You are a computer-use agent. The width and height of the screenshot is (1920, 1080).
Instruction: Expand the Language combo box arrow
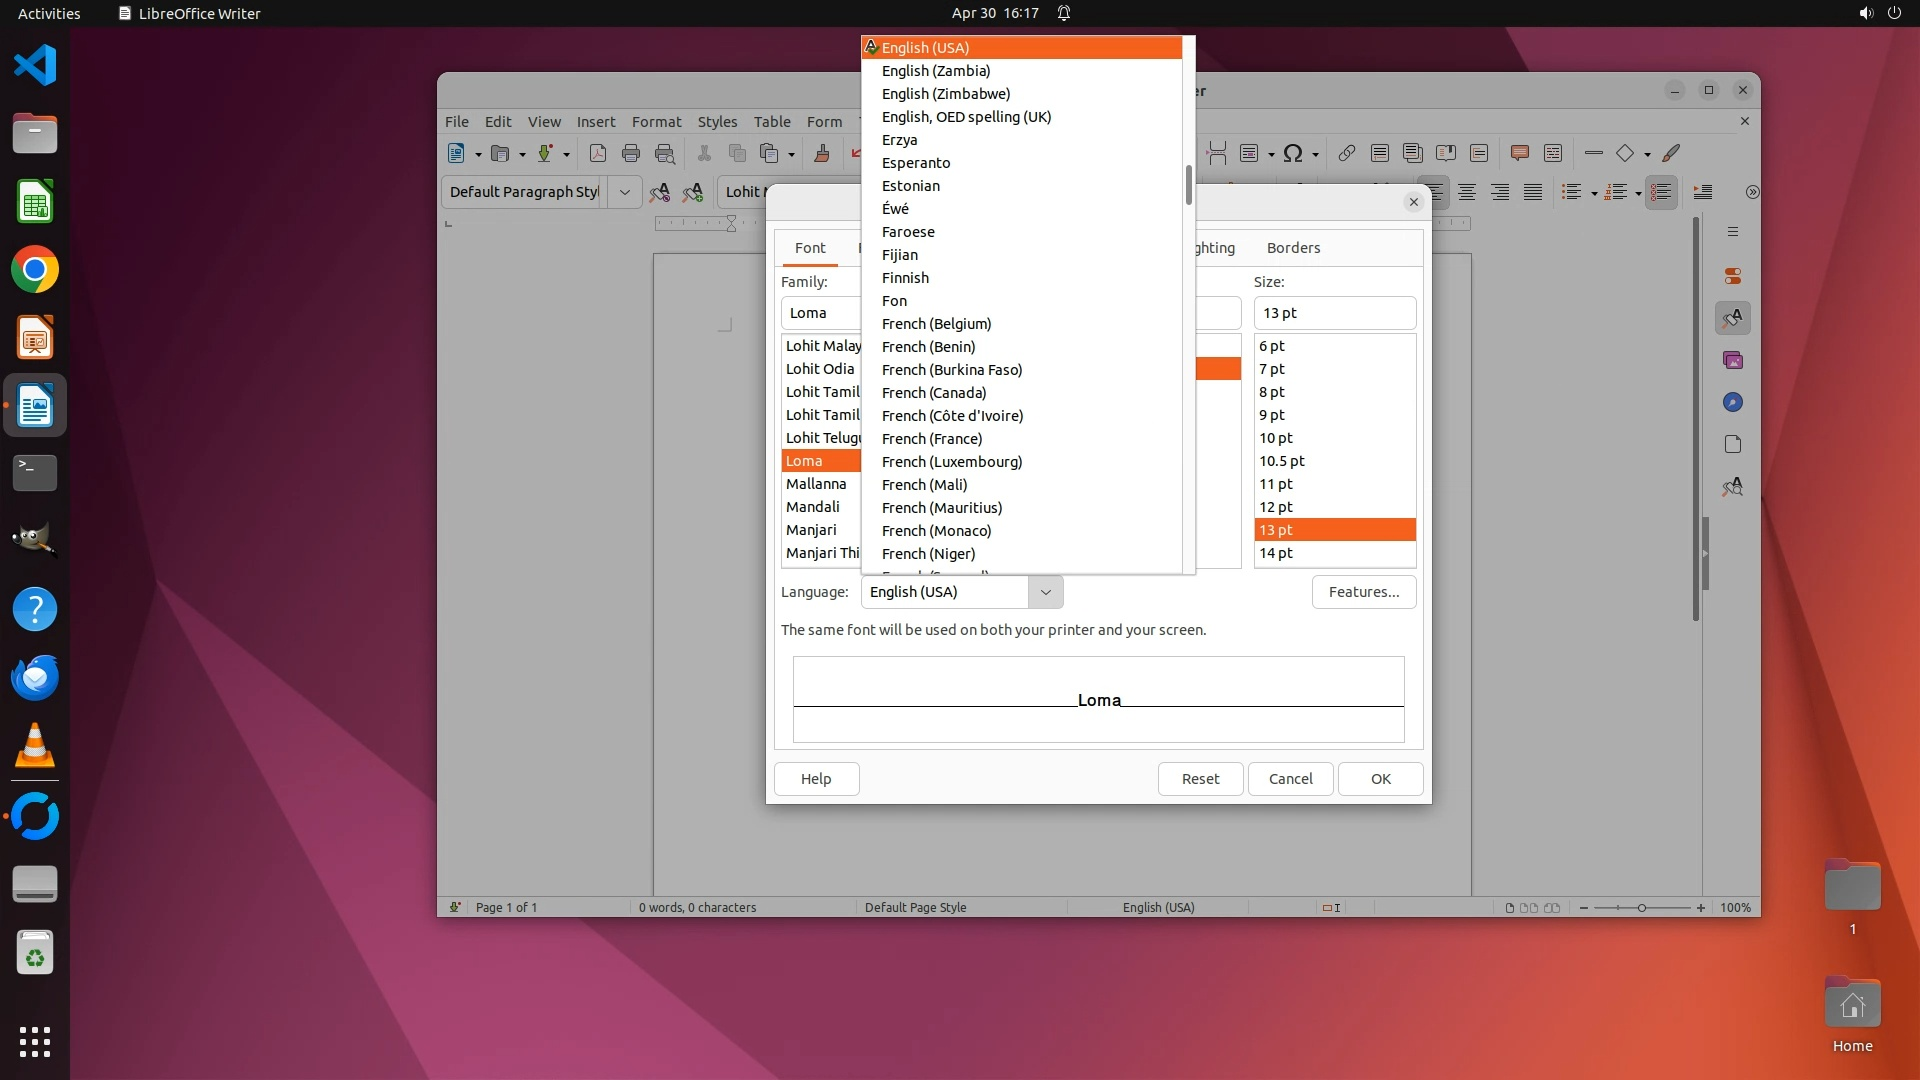pos(1045,592)
